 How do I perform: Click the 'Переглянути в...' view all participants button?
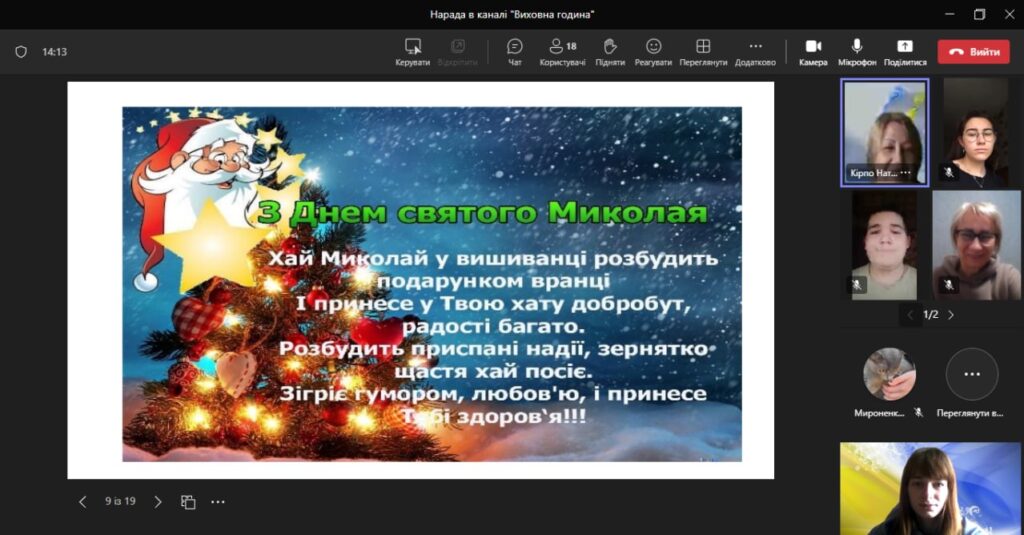[x=971, y=375]
